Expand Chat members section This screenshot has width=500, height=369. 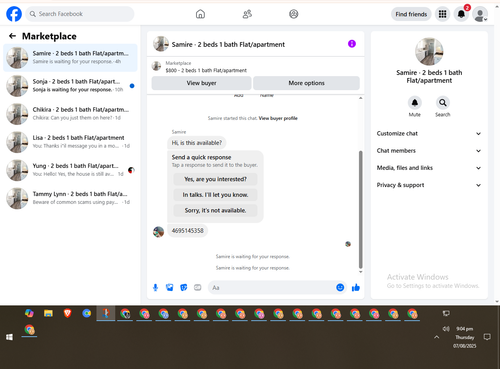click(x=429, y=151)
